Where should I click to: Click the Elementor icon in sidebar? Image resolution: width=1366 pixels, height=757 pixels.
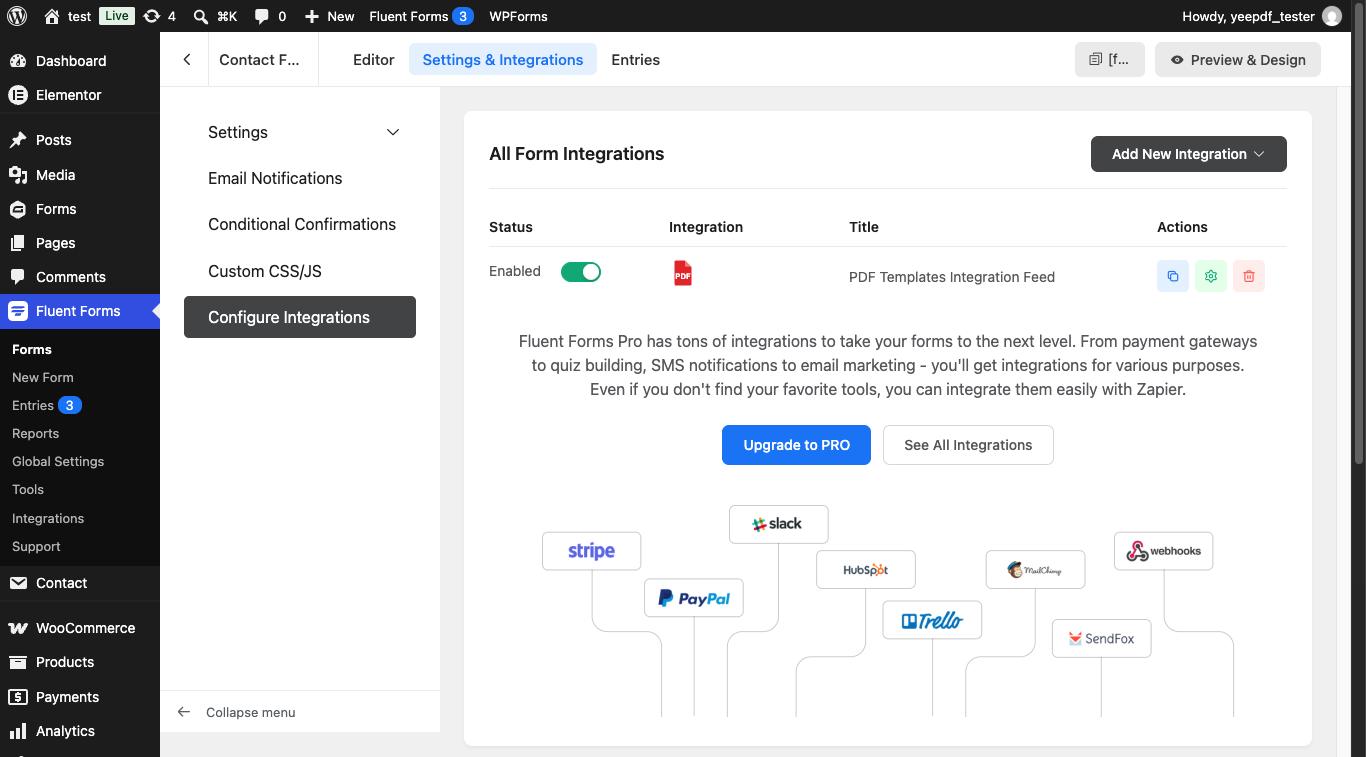(x=18, y=95)
